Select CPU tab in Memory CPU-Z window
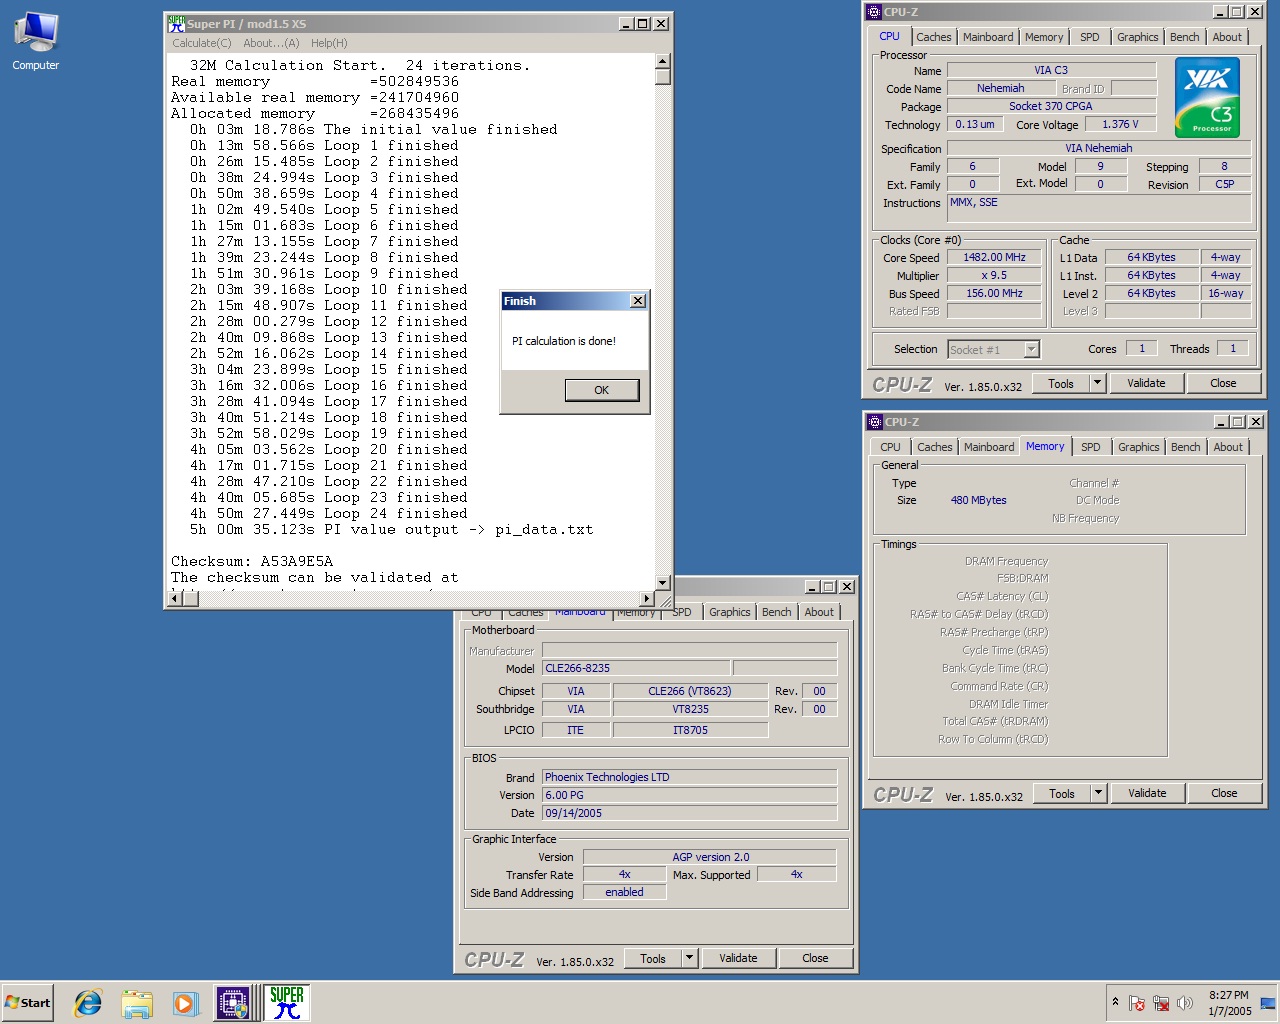This screenshot has width=1280, height=1024. 890,447
